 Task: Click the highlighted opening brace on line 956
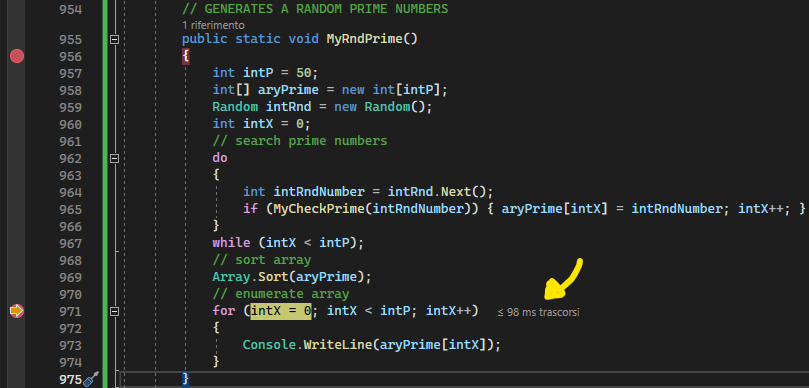tap(186, 56)
